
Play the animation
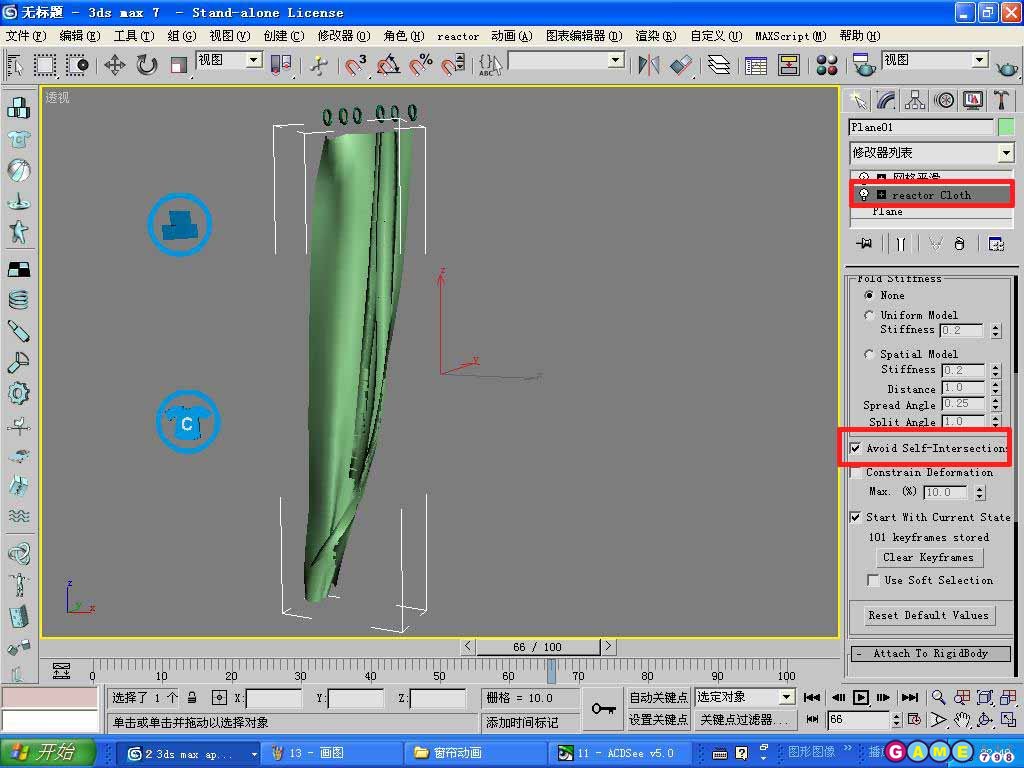[x=861, y=697]
